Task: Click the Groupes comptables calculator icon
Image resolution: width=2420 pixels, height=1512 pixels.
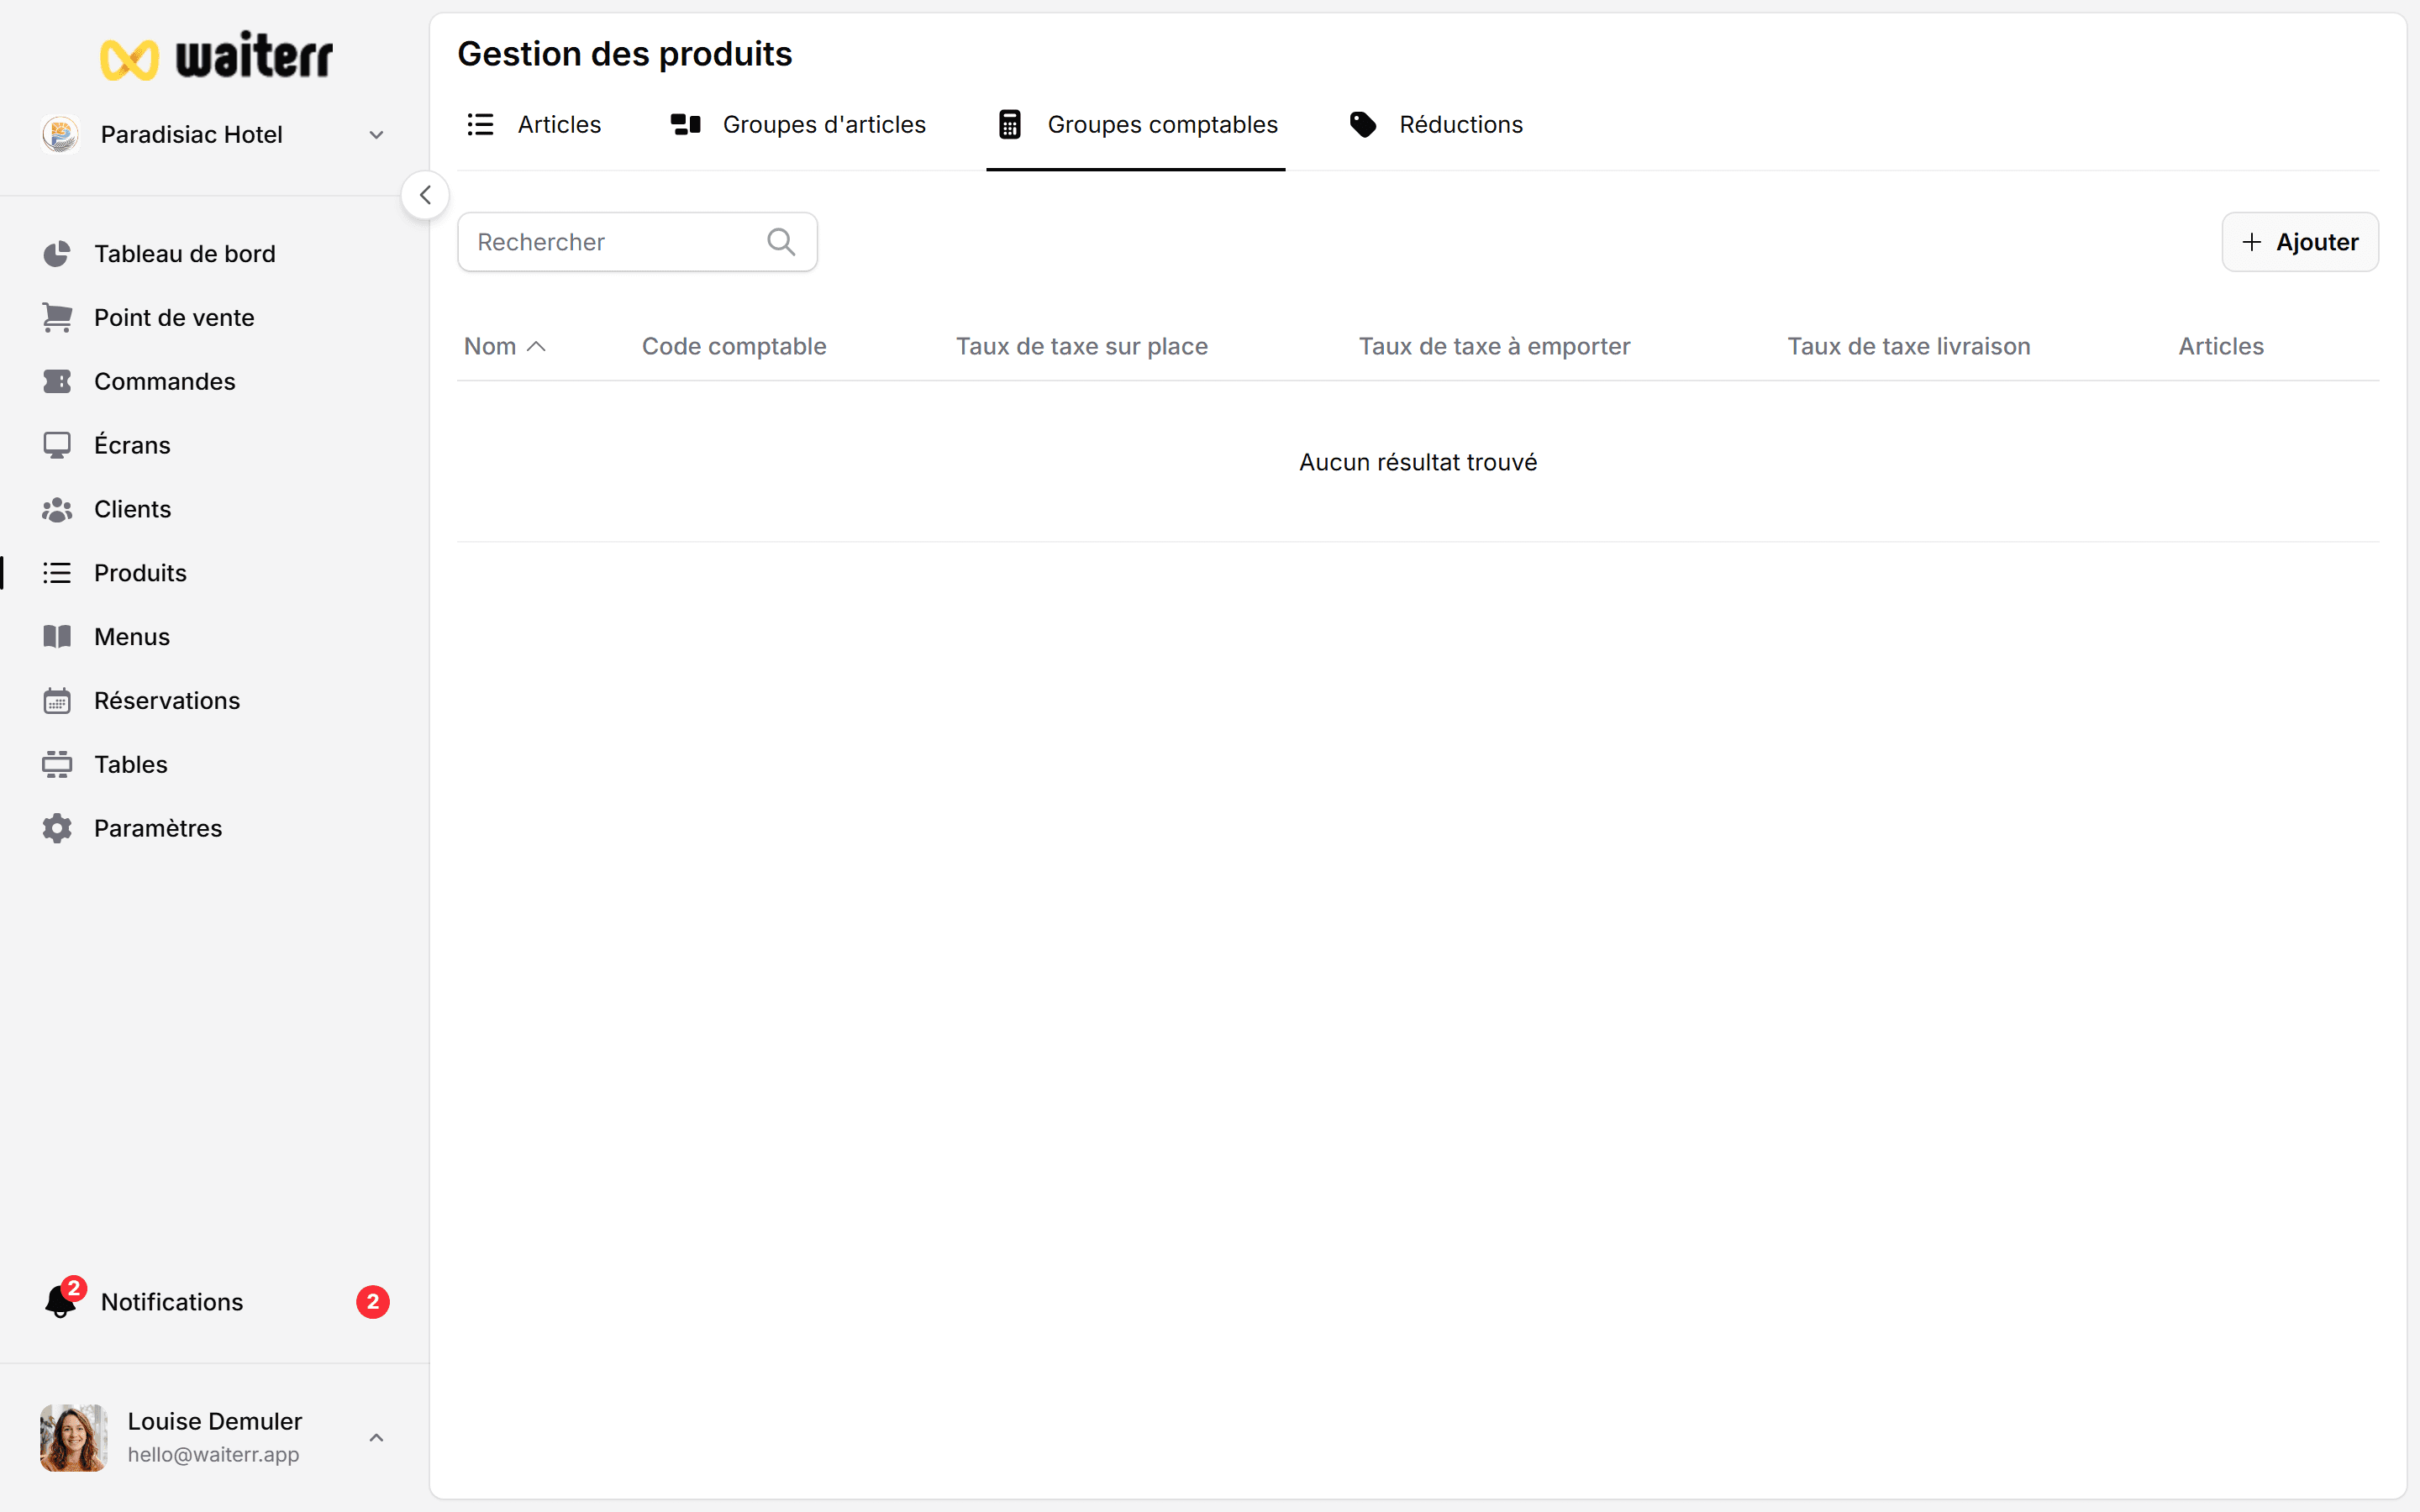Action: tap(1010, 125)
